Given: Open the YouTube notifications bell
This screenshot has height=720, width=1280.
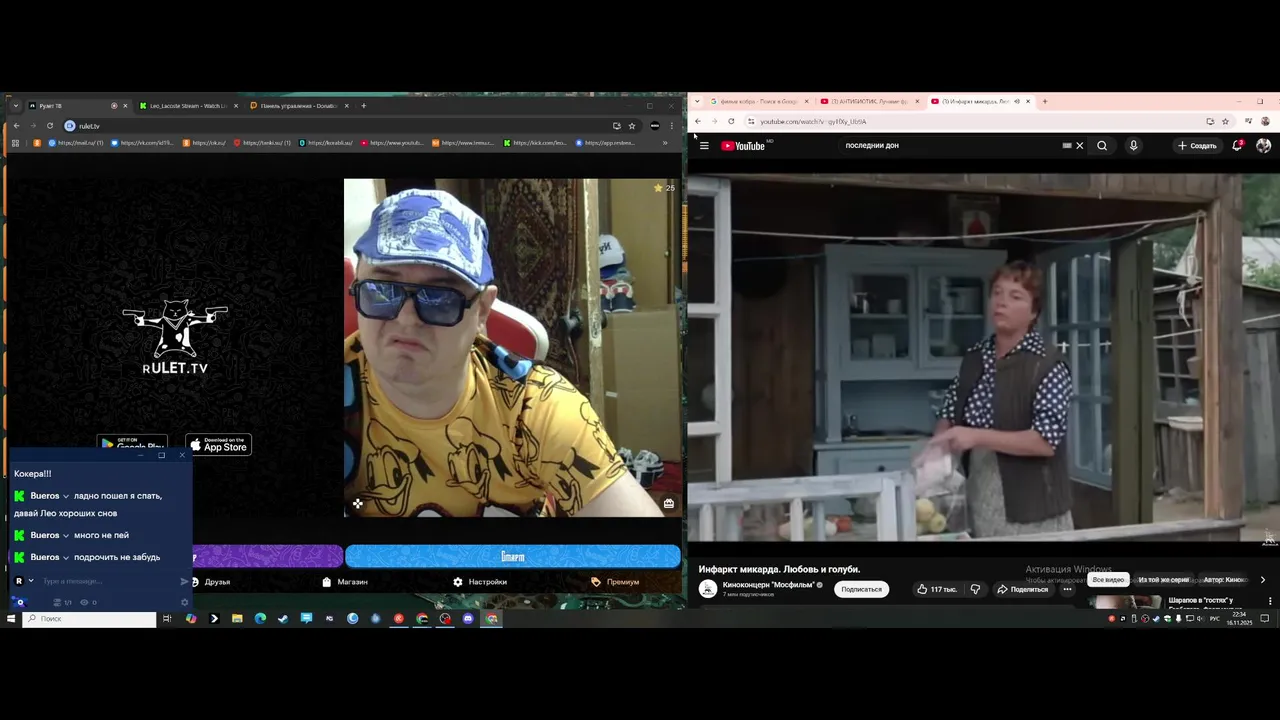Looking at the screenshot, I should (x=1237, y=146).
